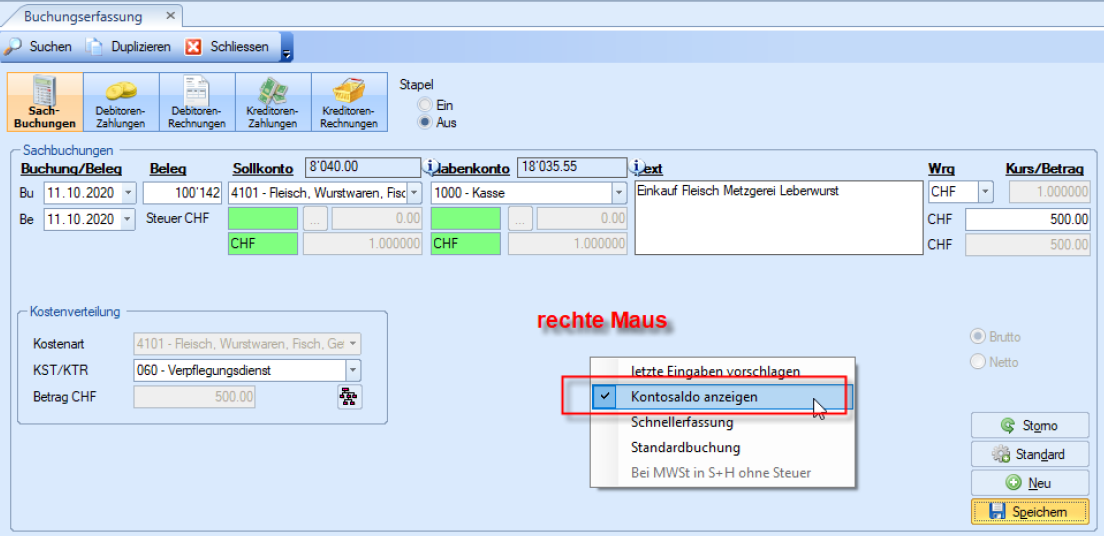Switch to Sach-Buchungen mode
This screenshot has width=1104, height=536.
(45, 102)
